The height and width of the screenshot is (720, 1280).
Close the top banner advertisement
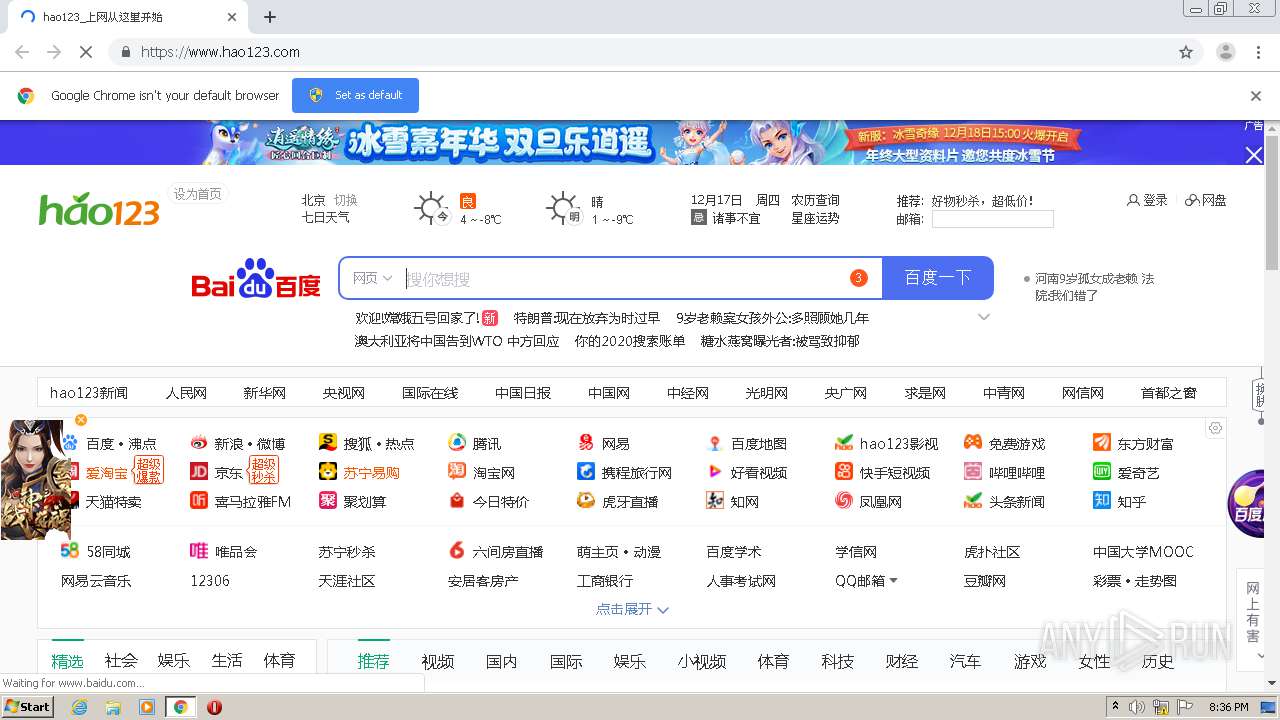[1254, 155]
